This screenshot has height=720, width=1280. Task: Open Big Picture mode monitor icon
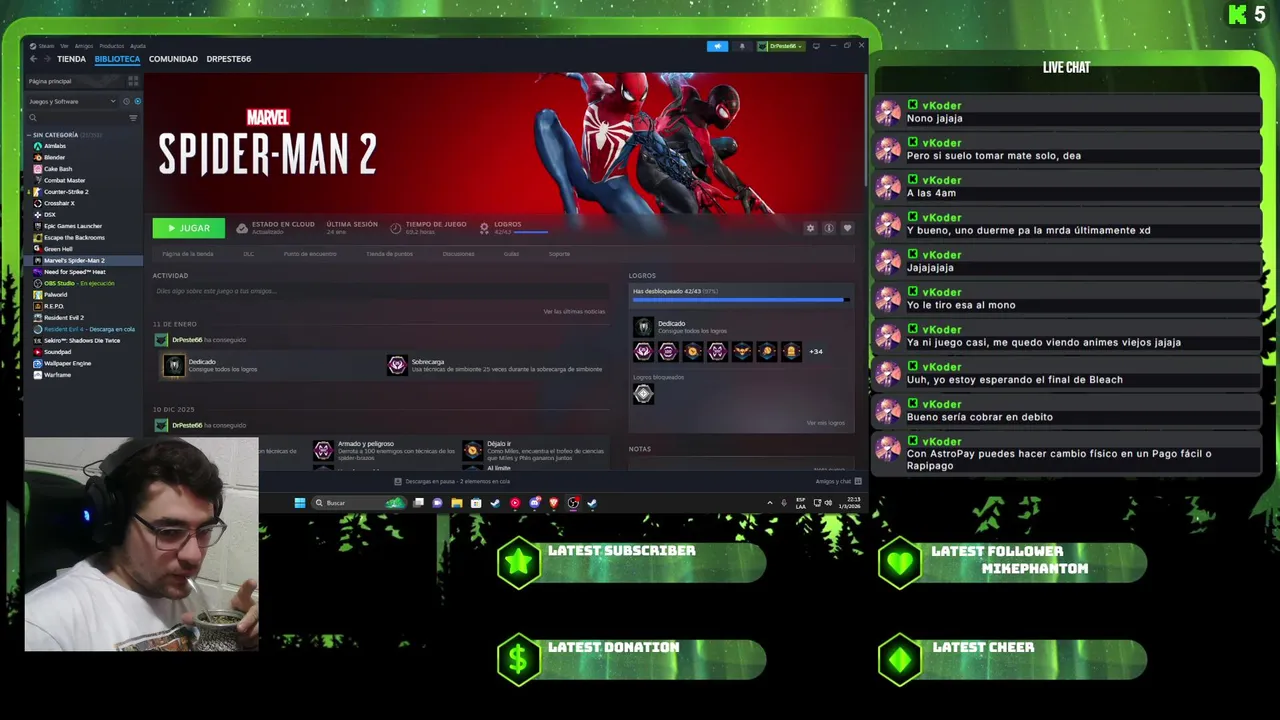[816, 46]
